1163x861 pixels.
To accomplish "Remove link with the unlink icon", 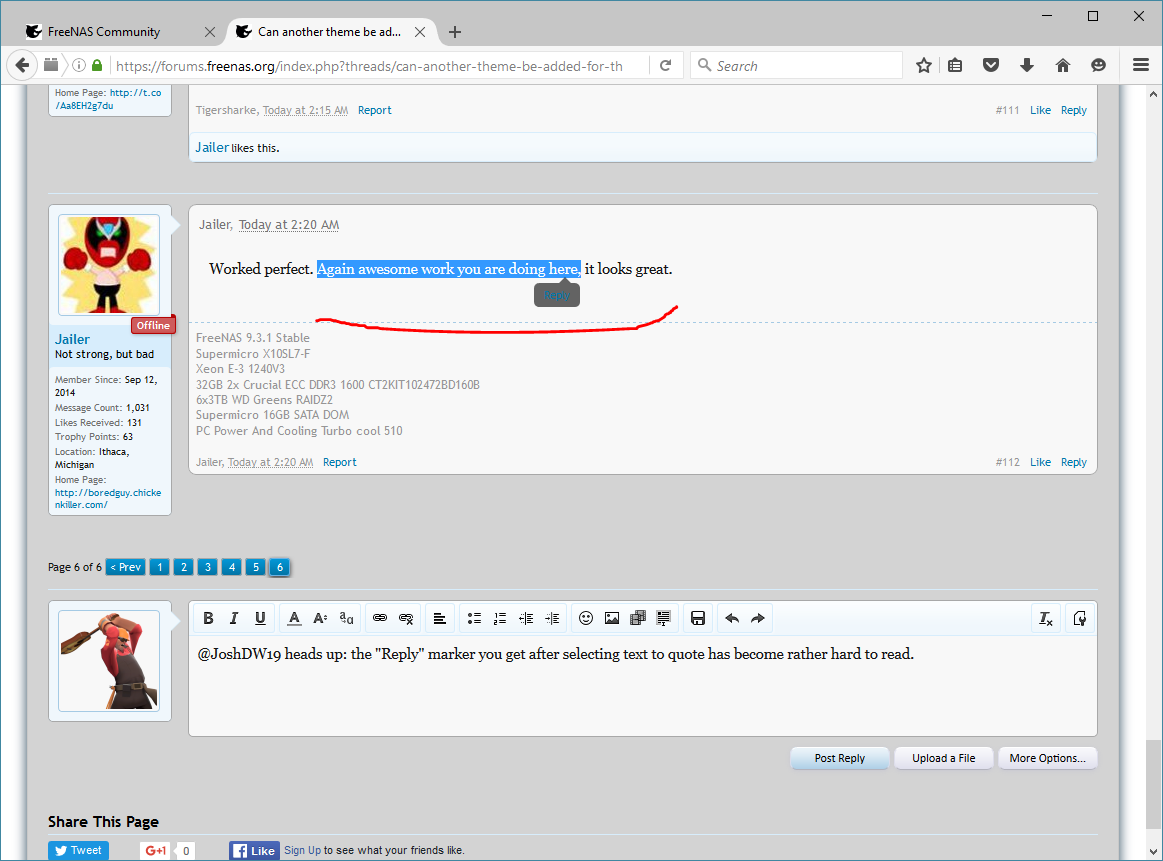I will pos(406,618).
